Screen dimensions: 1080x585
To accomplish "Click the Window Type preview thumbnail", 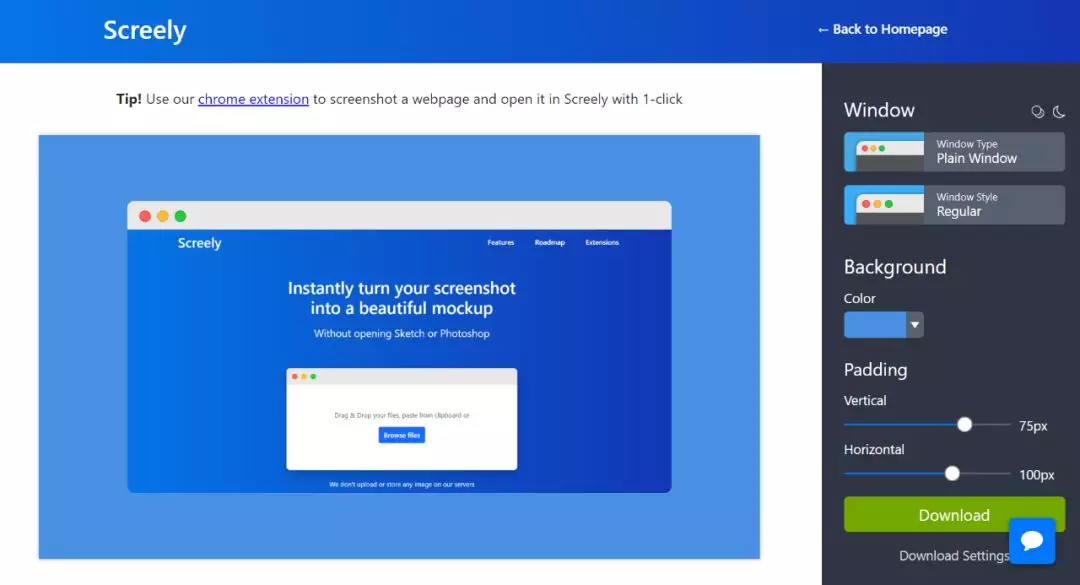I will point(884,152).
